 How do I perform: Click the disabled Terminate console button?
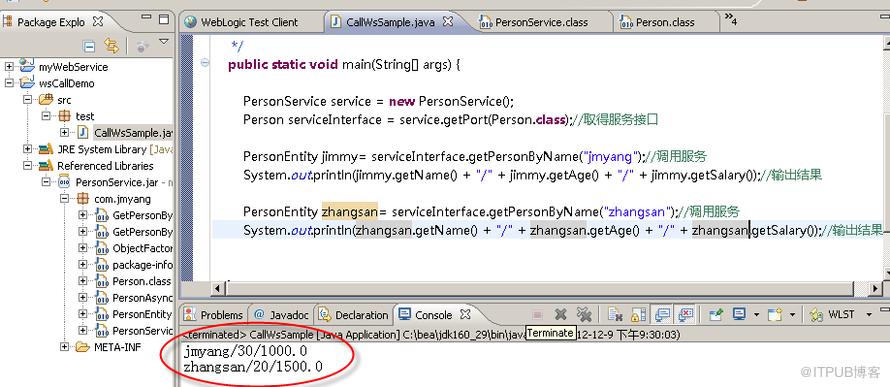tap(537, 314)
